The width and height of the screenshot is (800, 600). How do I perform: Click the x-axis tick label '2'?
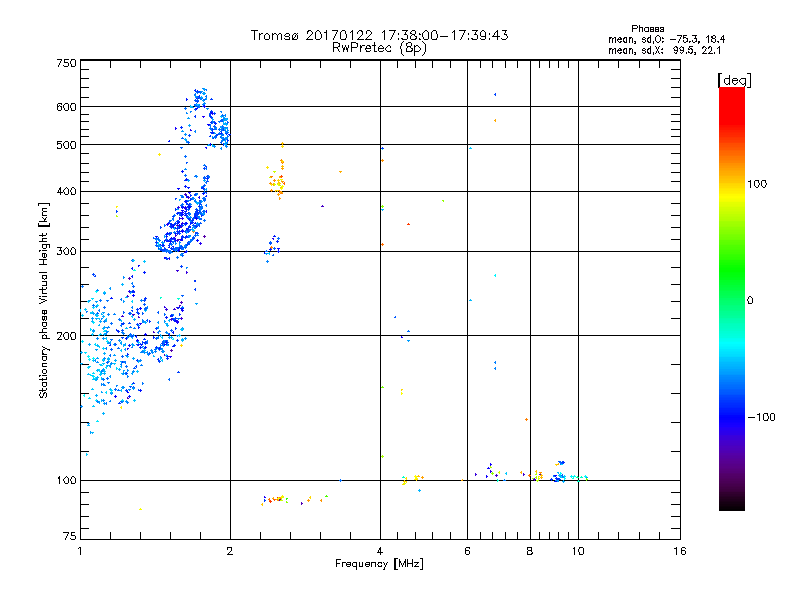pyautogui.click(x=230, y=551)
